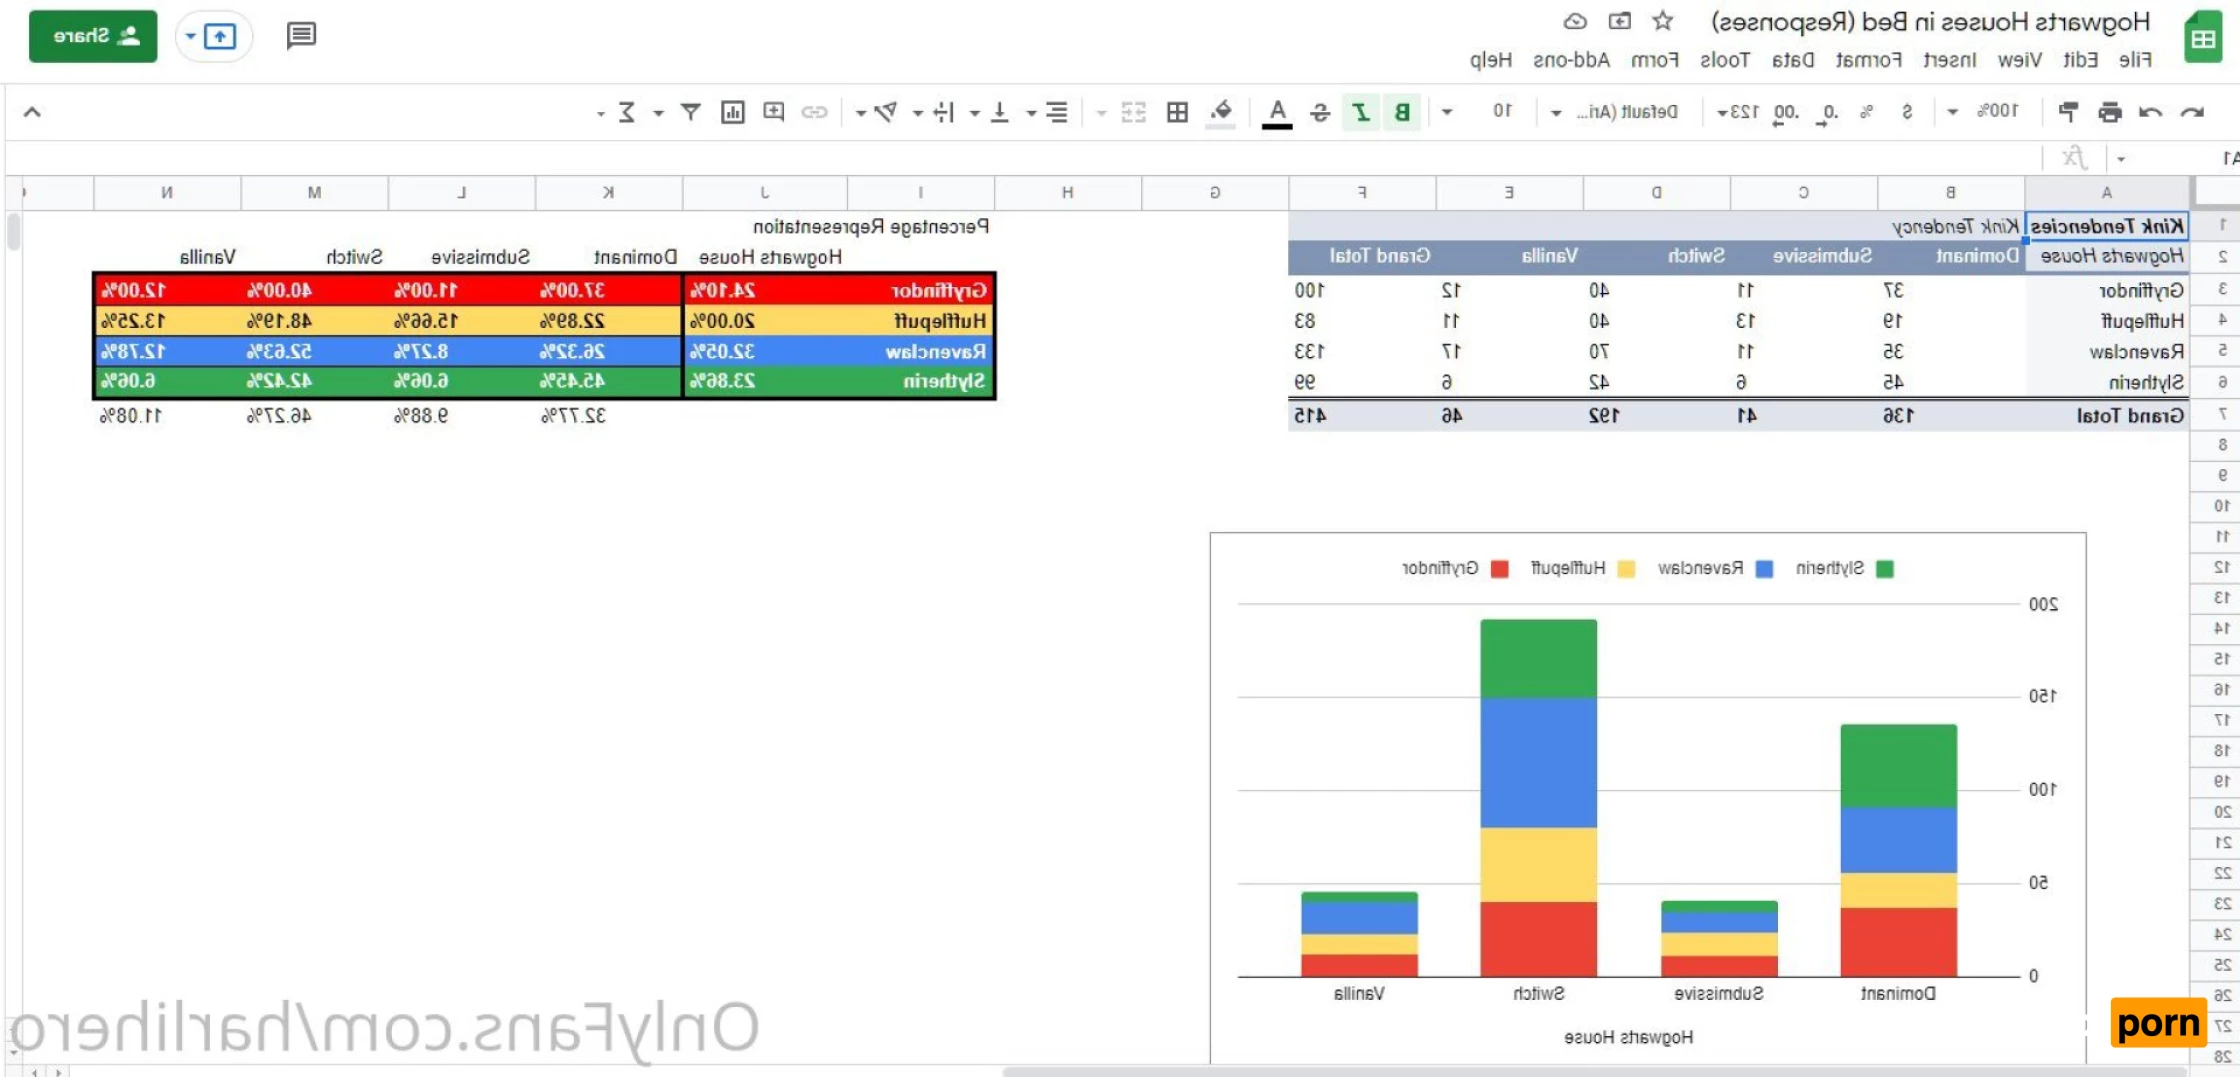Click the Format as currency button
The image size is (2240, 1077).
click(x=1907, y=112)
